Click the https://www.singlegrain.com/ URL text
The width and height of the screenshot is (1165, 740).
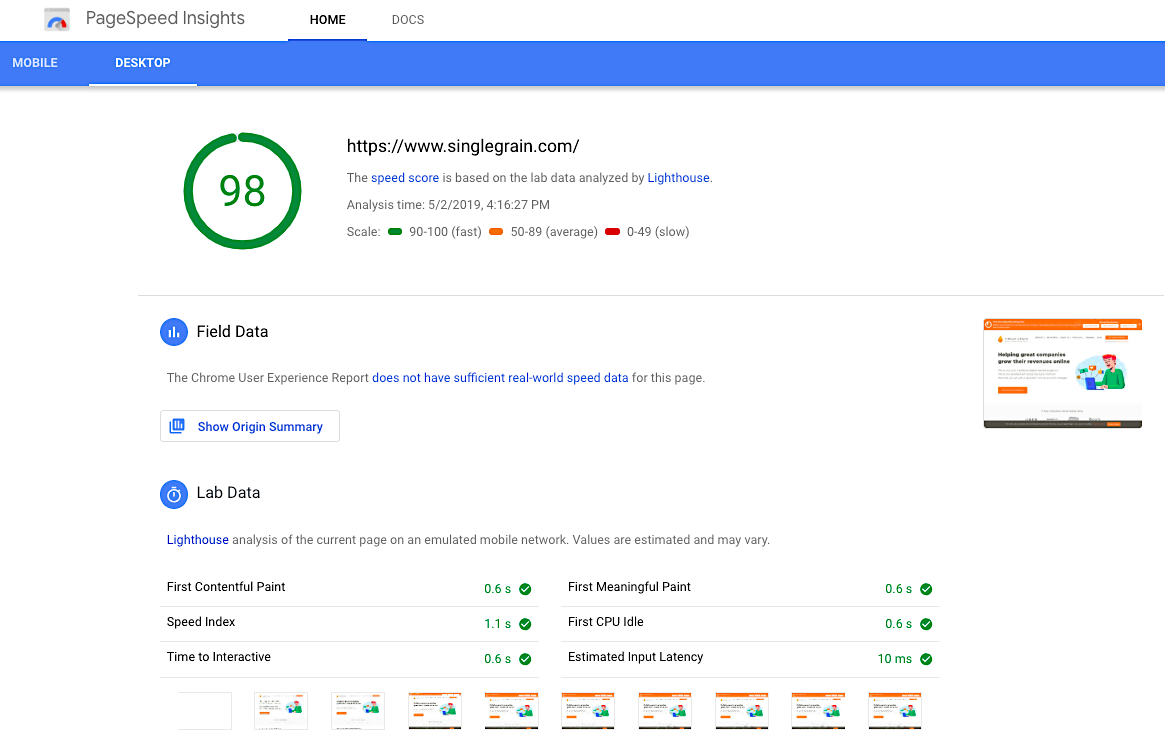coord(463,146)
